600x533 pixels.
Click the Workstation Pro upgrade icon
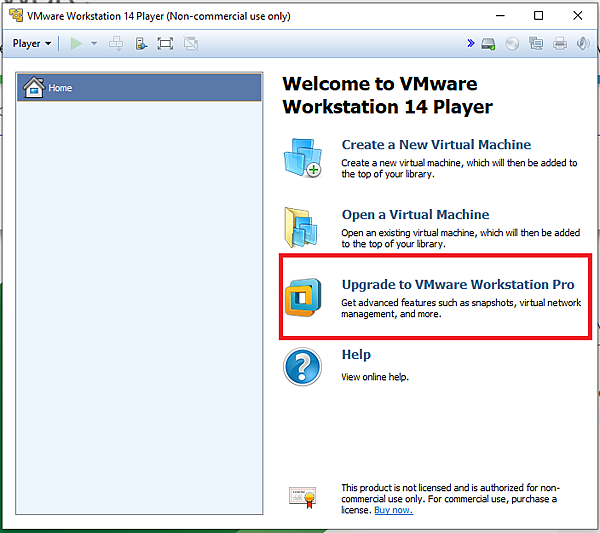303,297
